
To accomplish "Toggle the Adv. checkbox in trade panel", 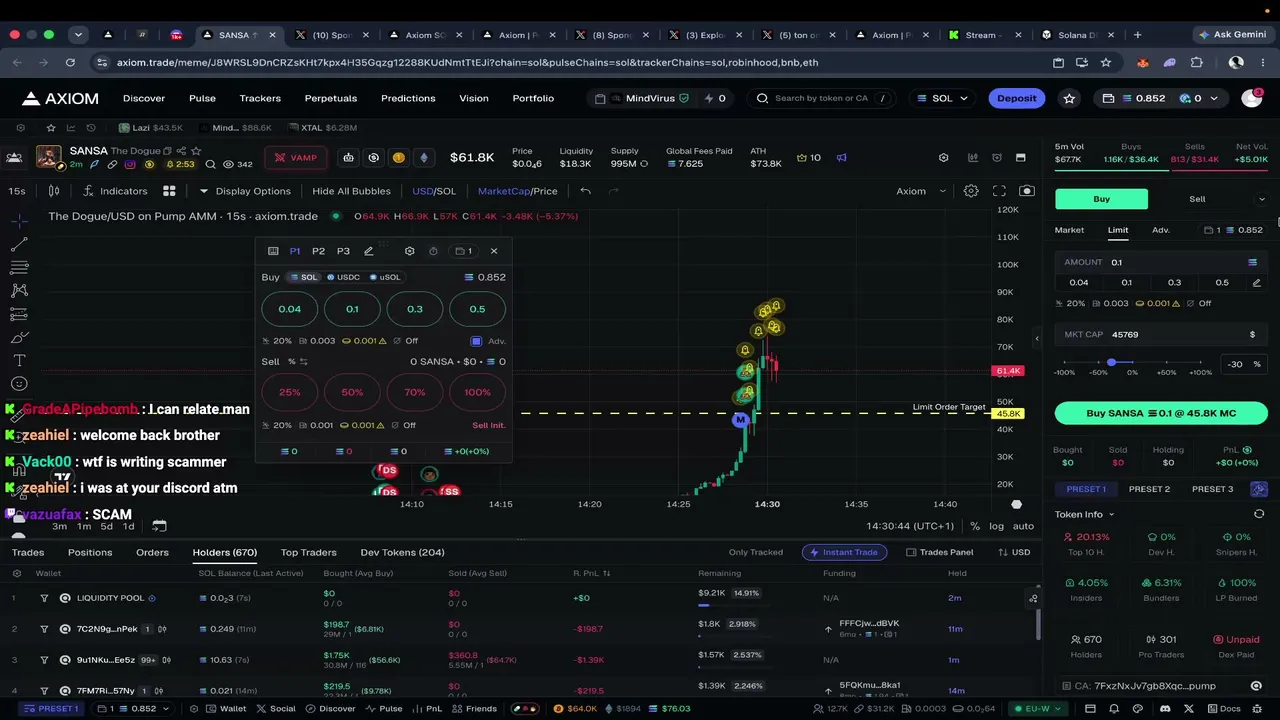I will 476,341.
